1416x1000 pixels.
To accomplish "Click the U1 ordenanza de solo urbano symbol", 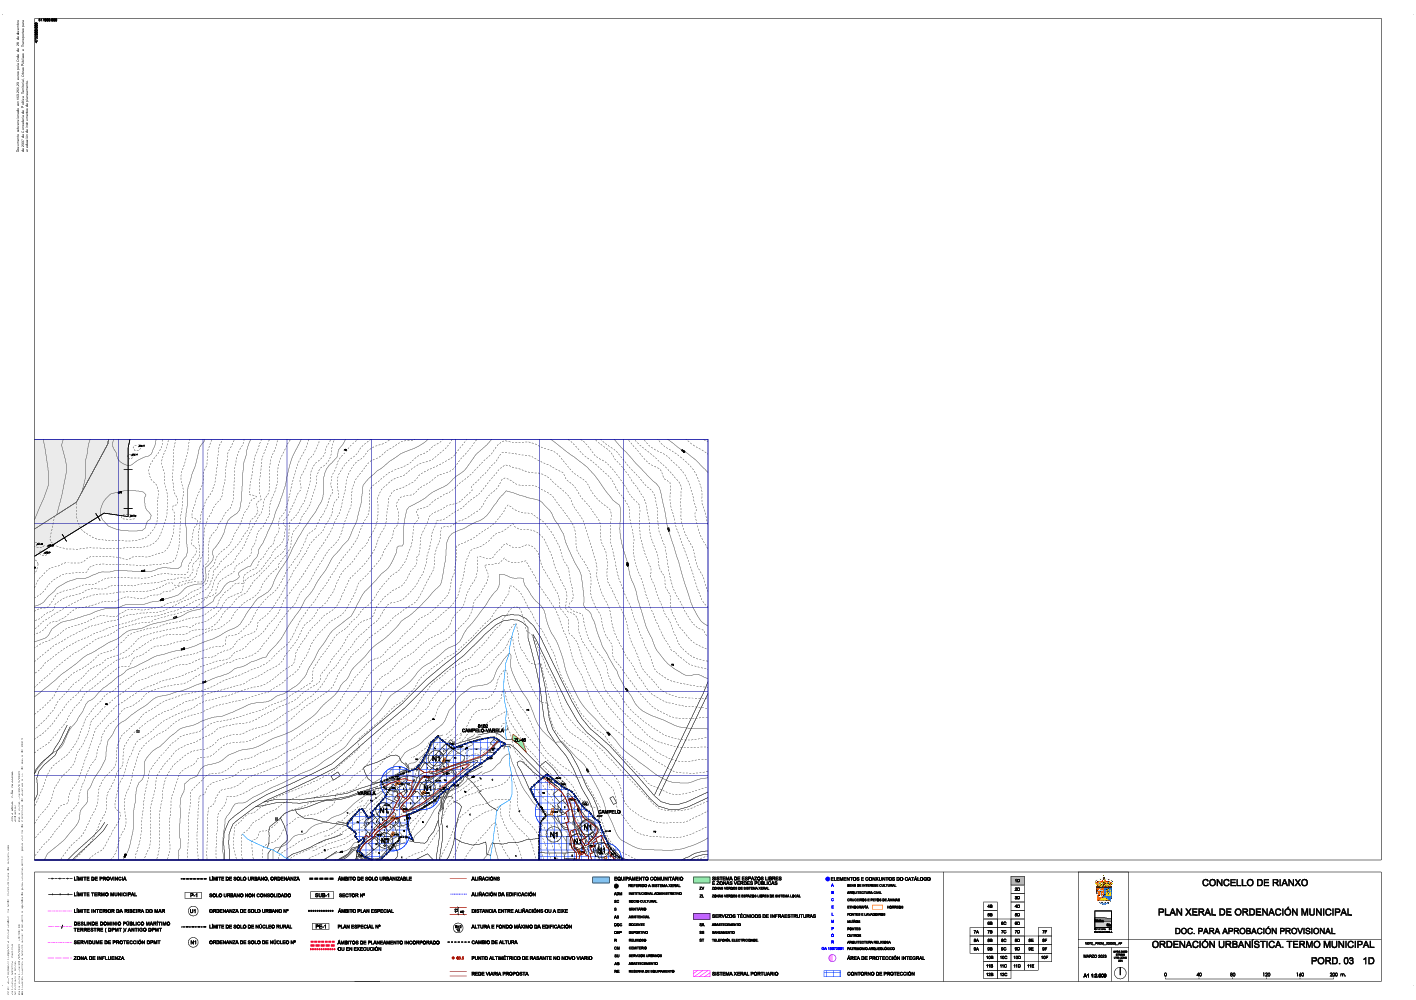I will (194, 911).
